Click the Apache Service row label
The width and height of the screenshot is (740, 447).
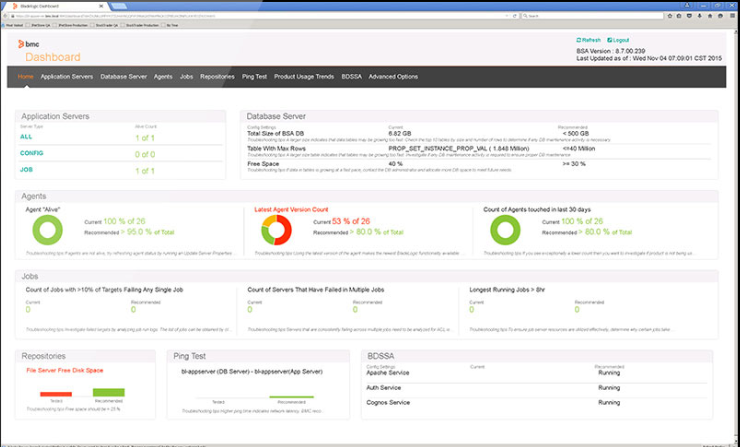coord(387,373)
